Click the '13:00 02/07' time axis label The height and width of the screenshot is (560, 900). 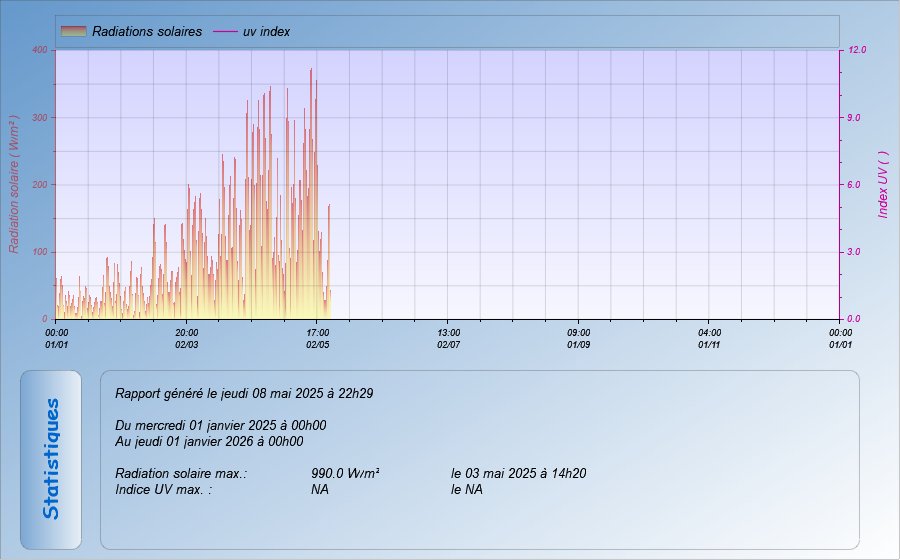(448, 339)
